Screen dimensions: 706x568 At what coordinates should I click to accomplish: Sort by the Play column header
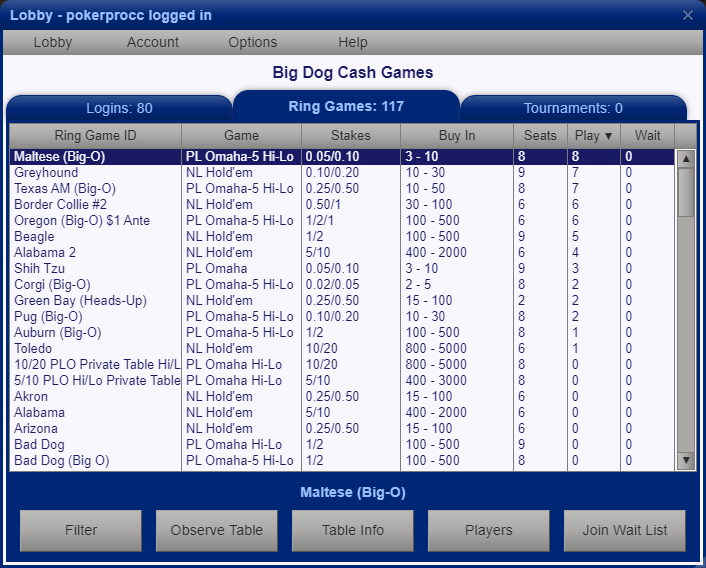tap(594, 135)
